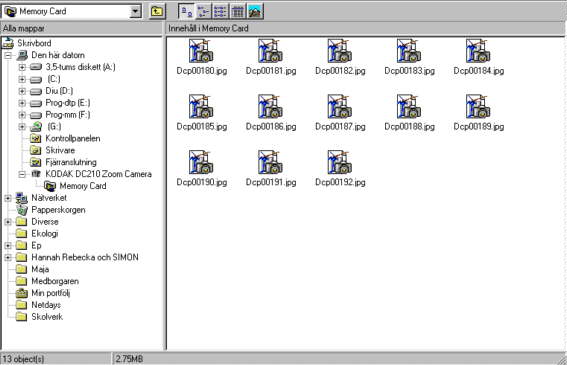Select 3,5-tums diskett (A:) drive

[80, 67]
